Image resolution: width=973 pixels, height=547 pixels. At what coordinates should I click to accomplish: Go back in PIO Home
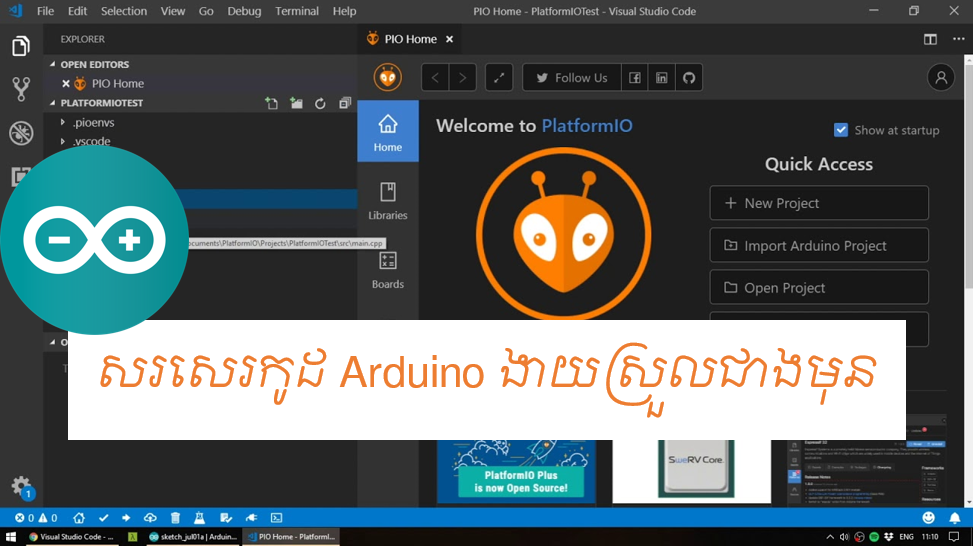435,78
